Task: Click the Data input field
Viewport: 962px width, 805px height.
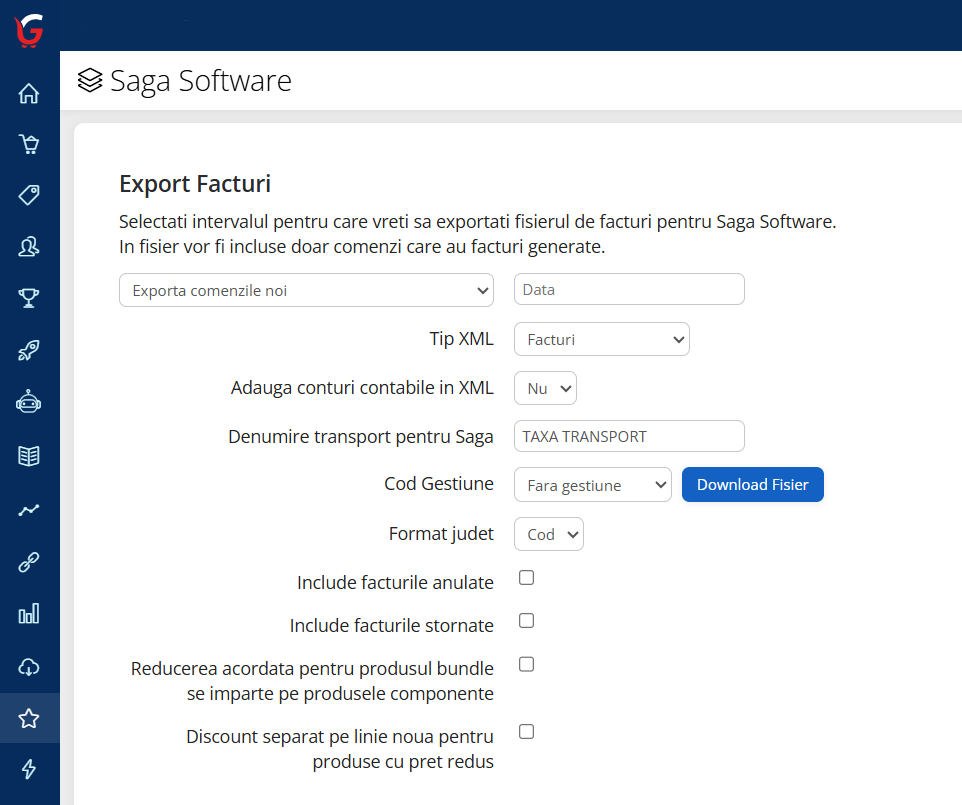Action: tap(629, 289)
